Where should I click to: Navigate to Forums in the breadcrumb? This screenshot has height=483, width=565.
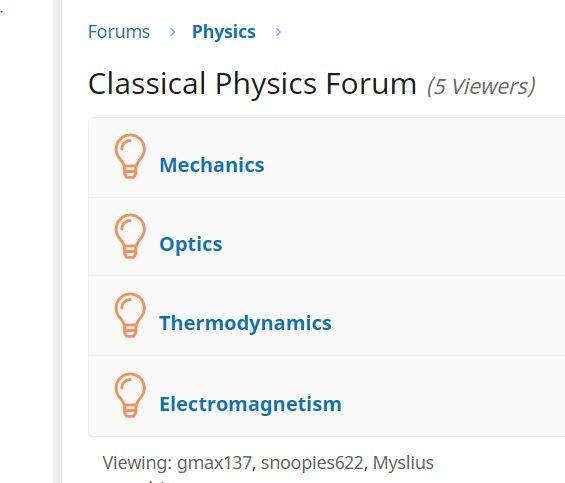pos(119,32)
